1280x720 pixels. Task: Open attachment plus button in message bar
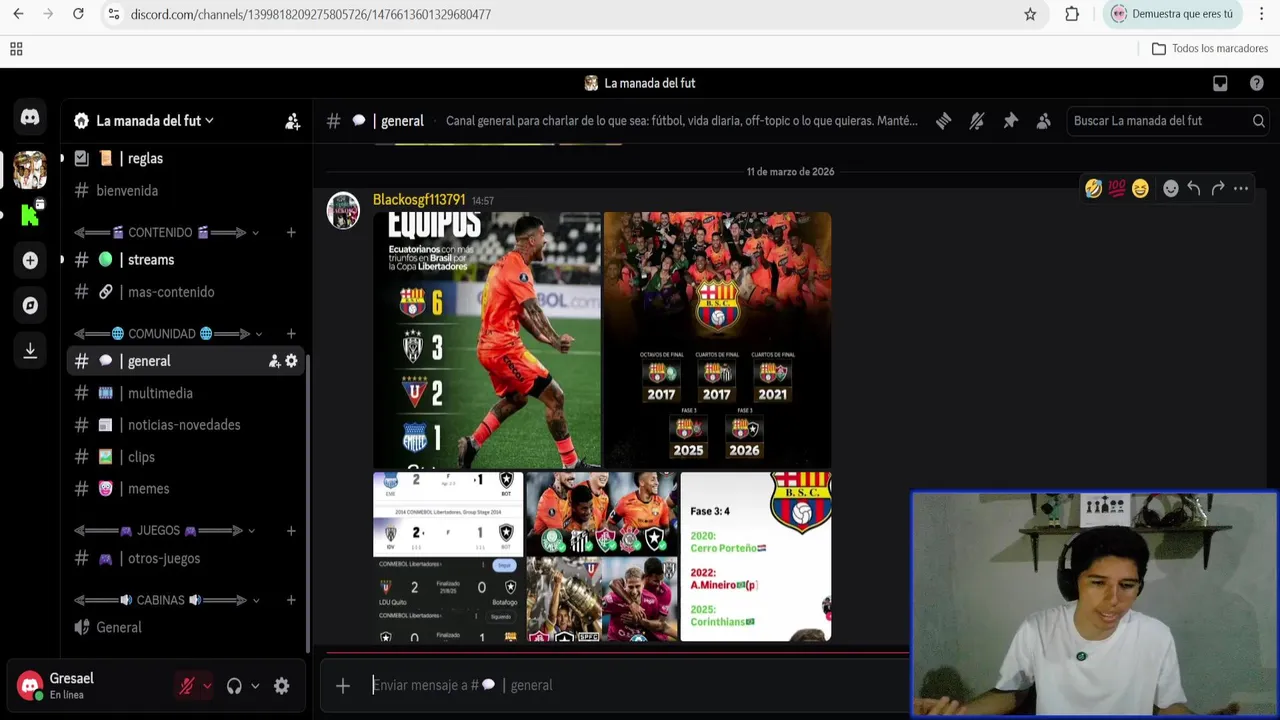[343, 685]
